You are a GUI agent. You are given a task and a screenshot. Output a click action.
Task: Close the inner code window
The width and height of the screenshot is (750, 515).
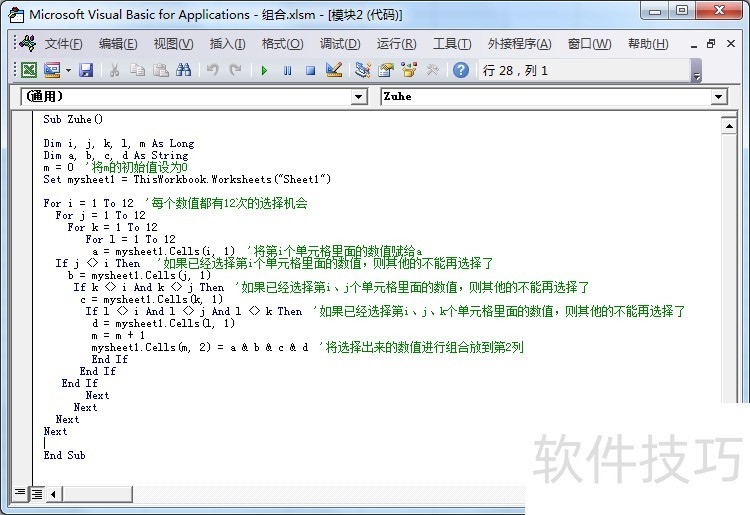731,44
